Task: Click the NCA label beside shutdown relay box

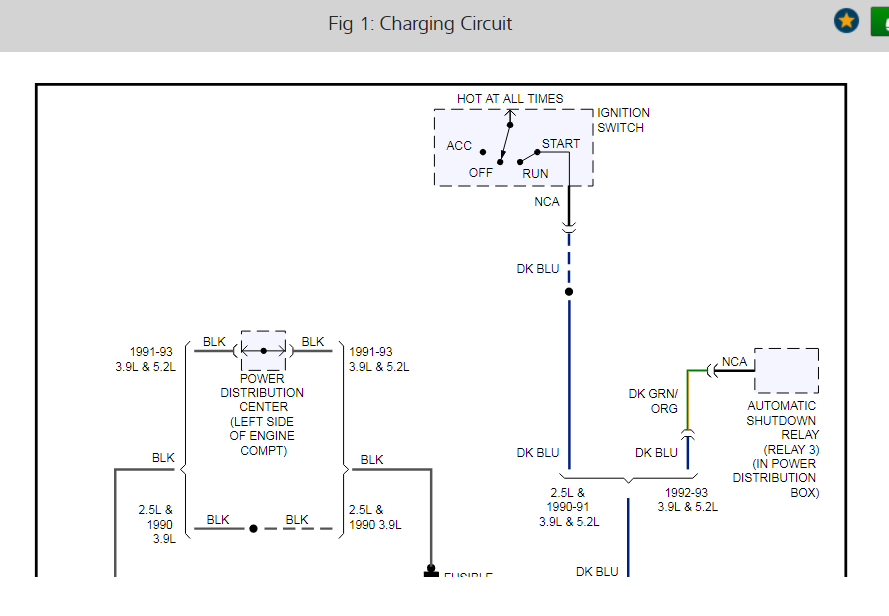Action: [x=734, y=362]
